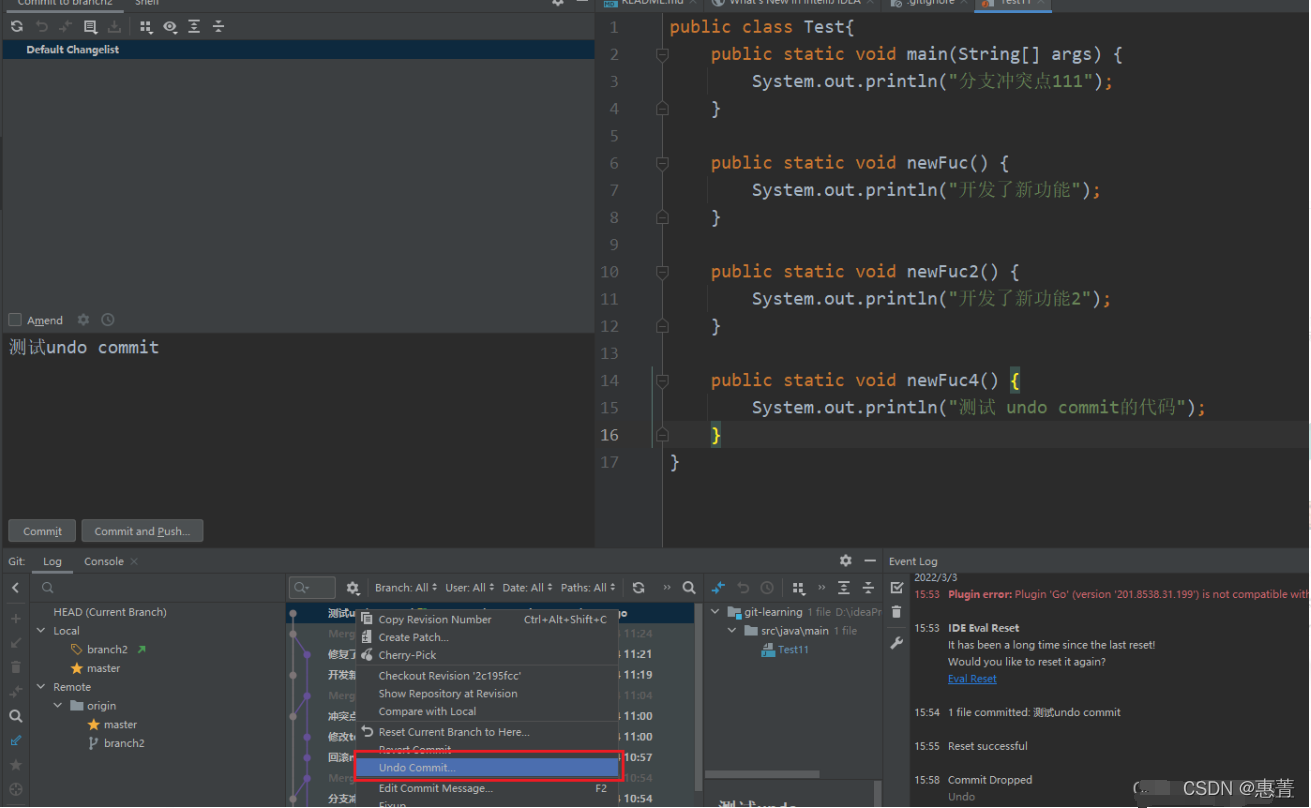Collapse the git-learning changed files node
Image resolution: width=1311 pixels, height=808 pixels.
click(716, 612)
